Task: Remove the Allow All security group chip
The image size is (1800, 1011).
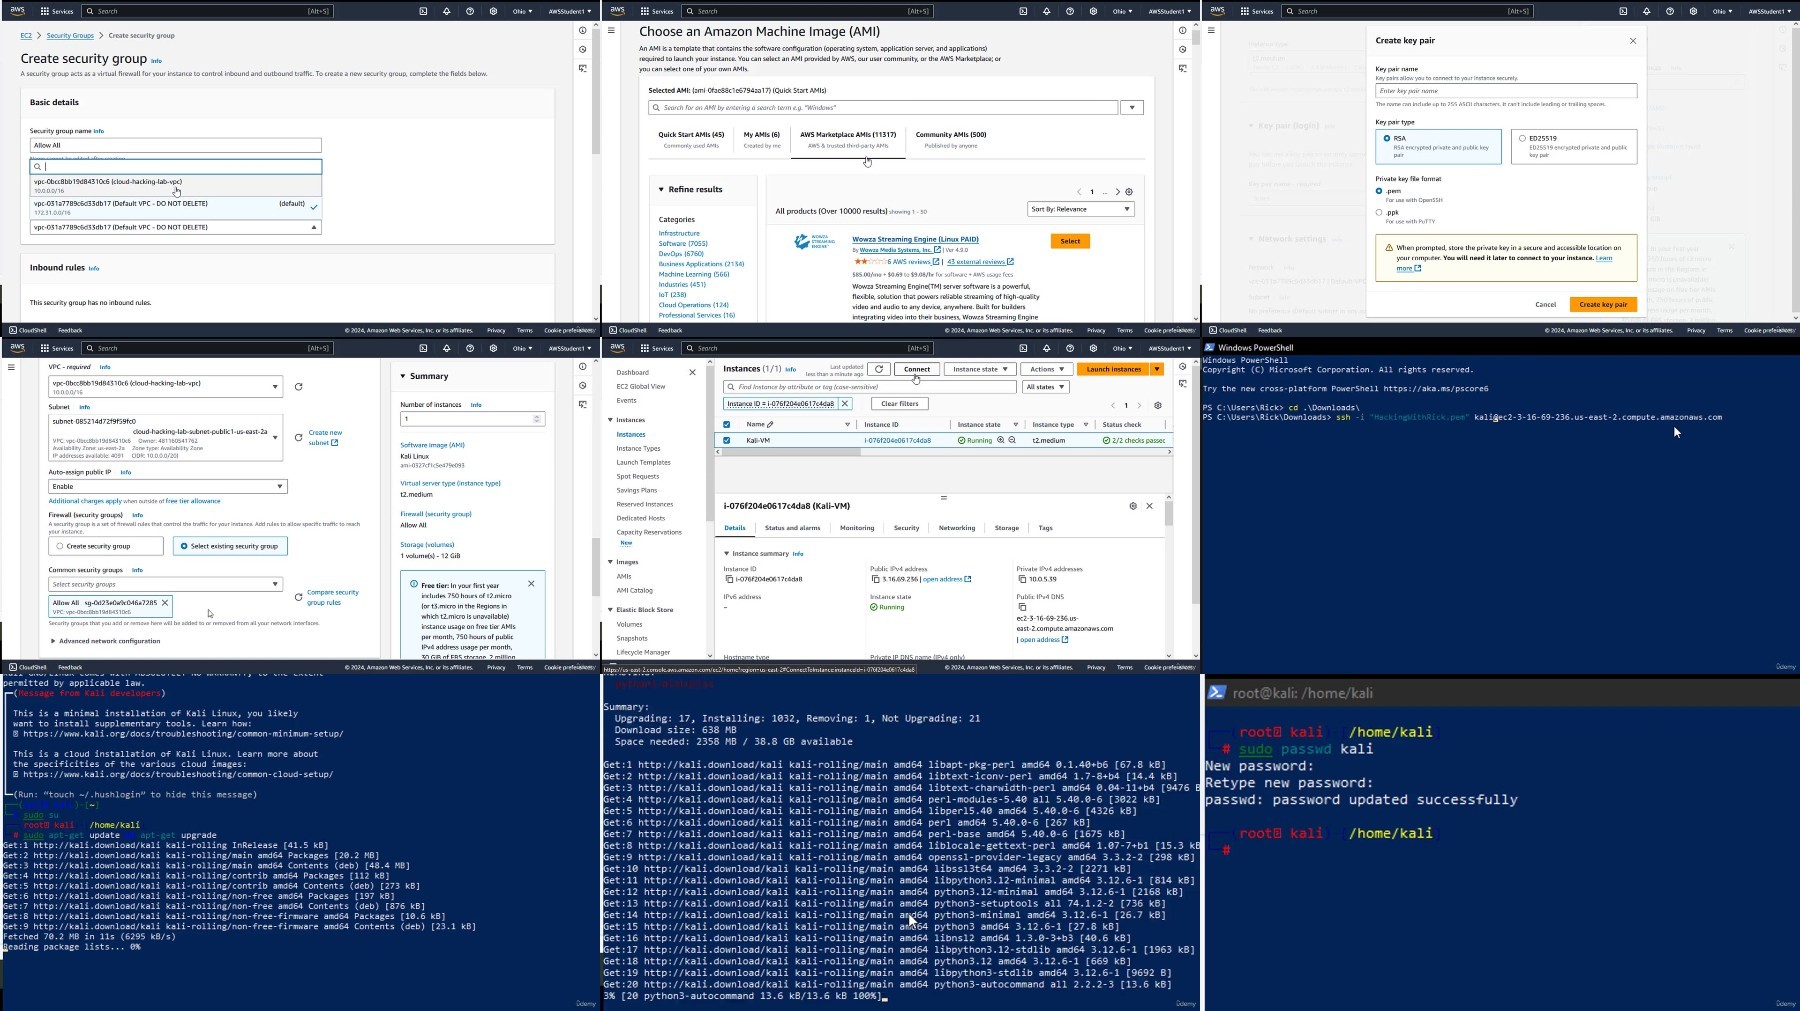Action: 165,603
